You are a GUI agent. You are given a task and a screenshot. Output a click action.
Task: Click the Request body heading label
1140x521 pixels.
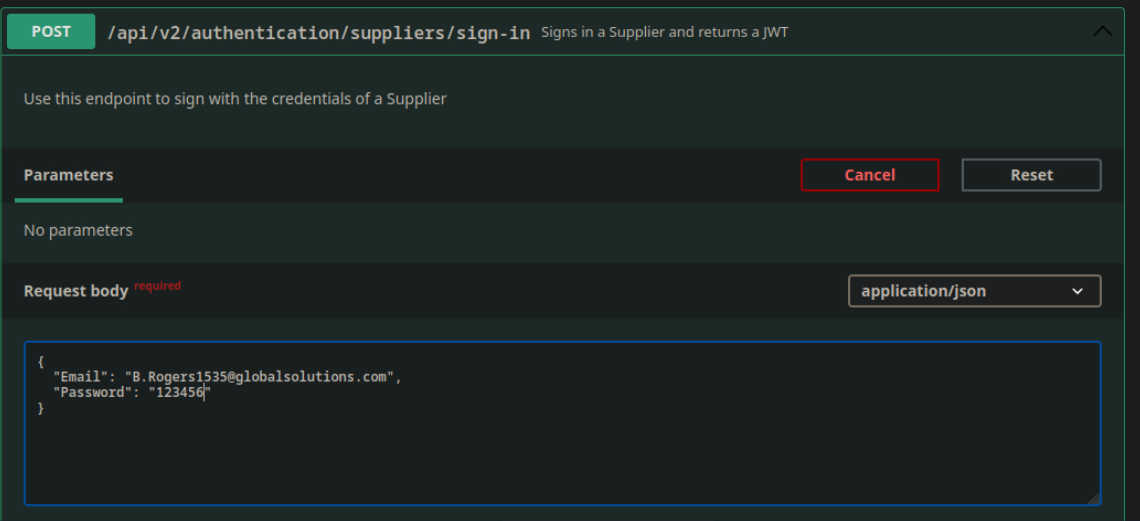[x=76, y=291]
